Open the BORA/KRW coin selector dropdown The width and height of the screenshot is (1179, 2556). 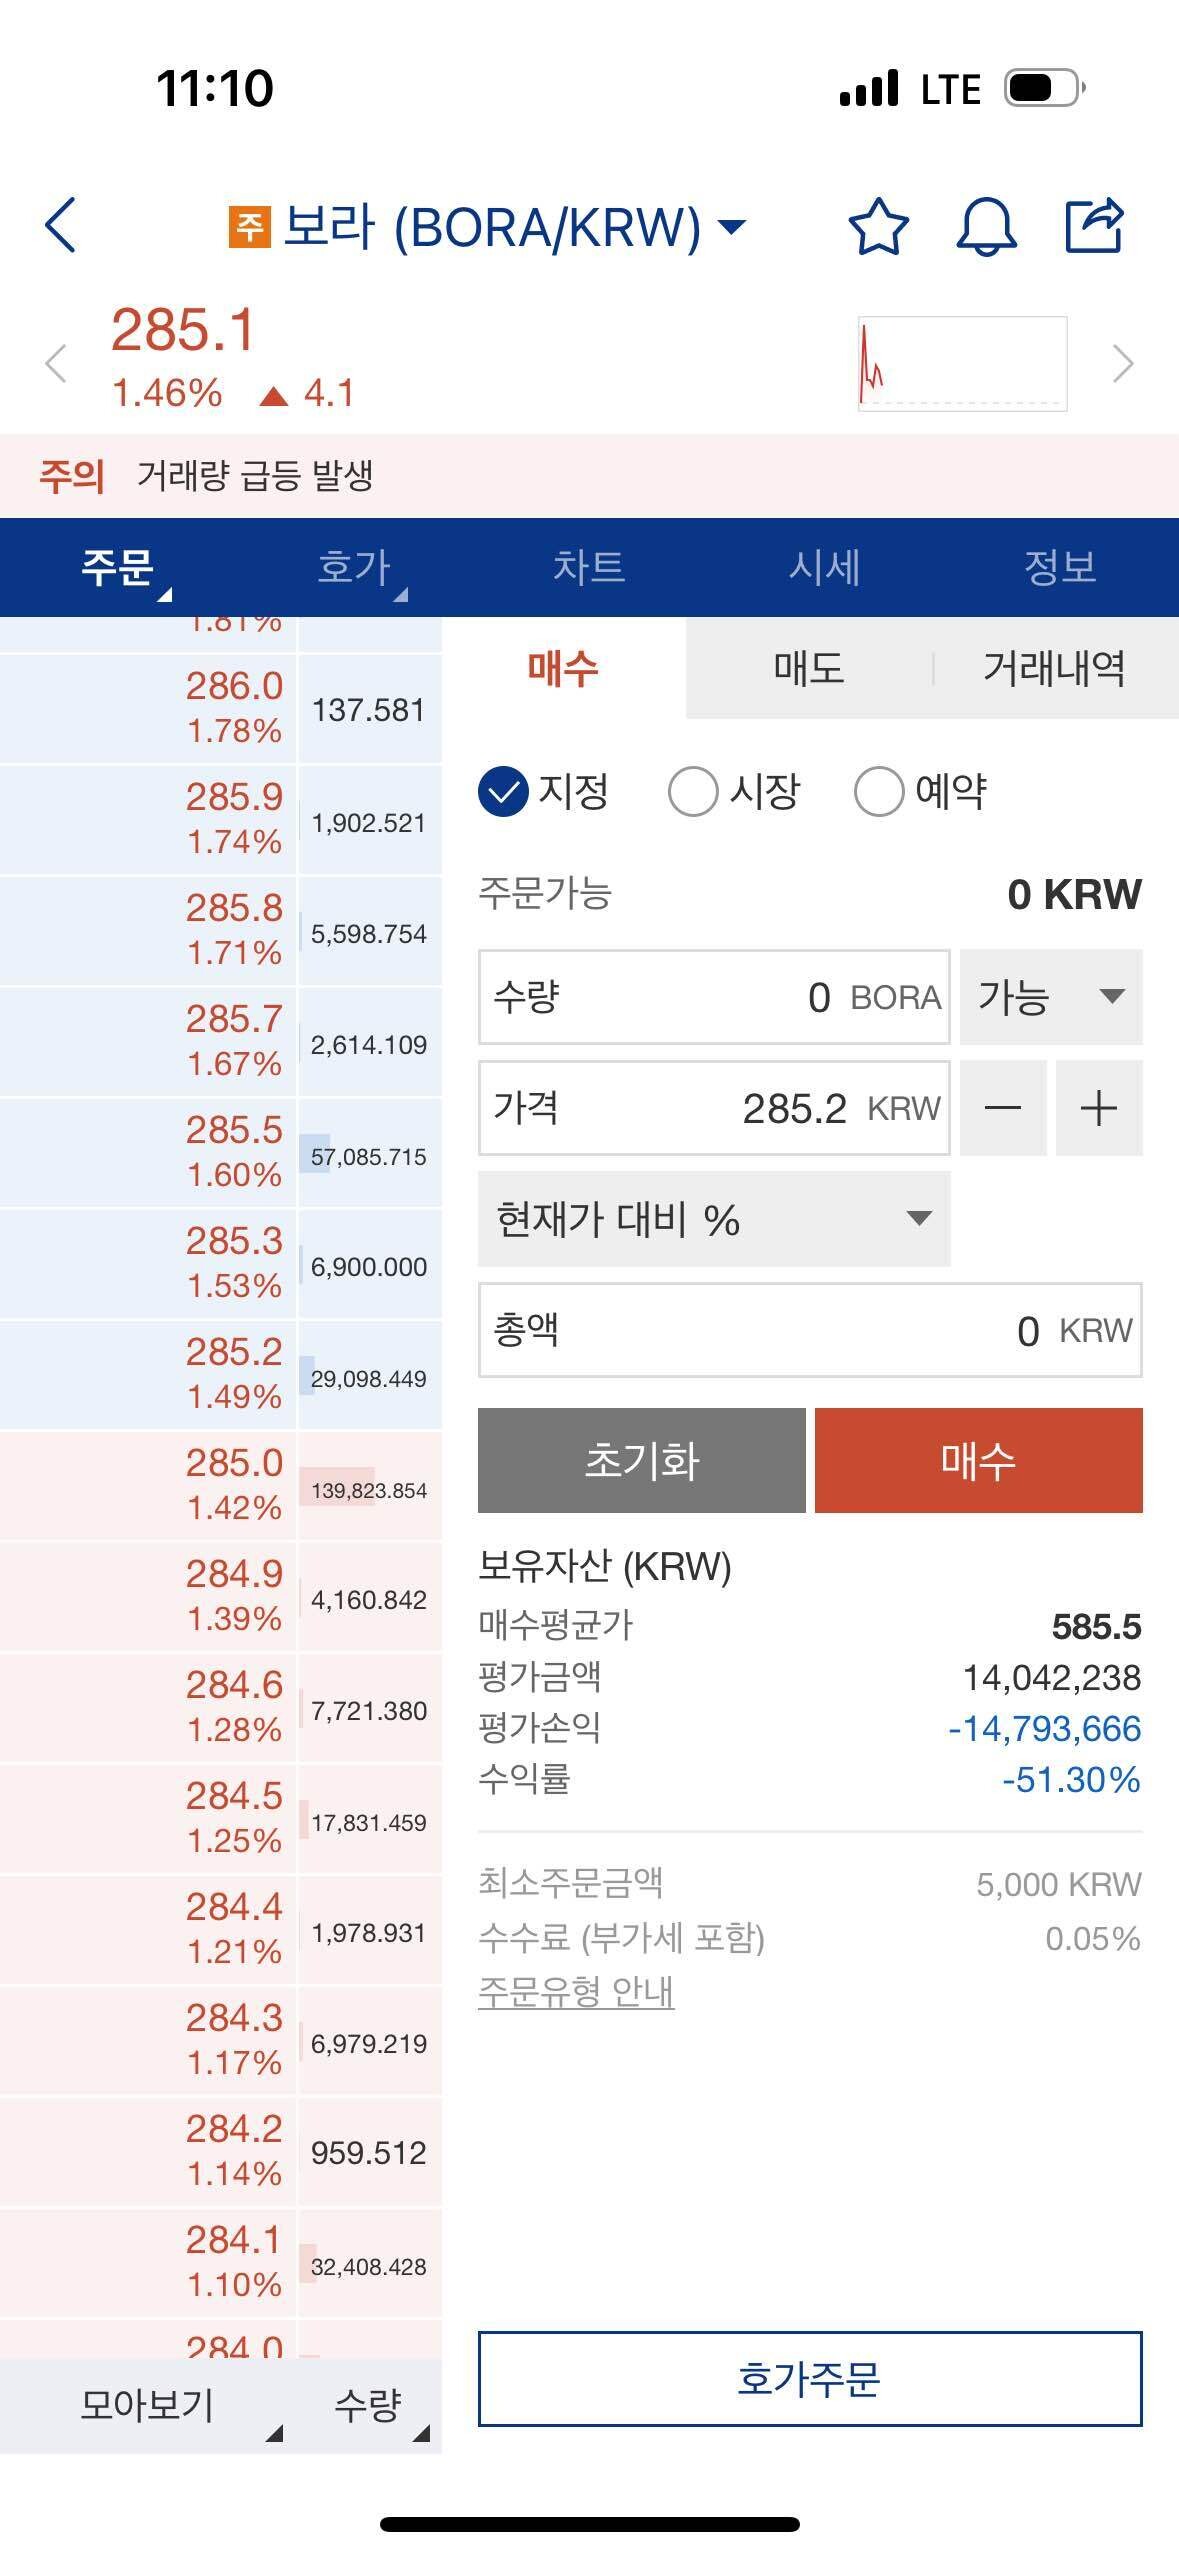pyautogui.click(x=729, y=228)
